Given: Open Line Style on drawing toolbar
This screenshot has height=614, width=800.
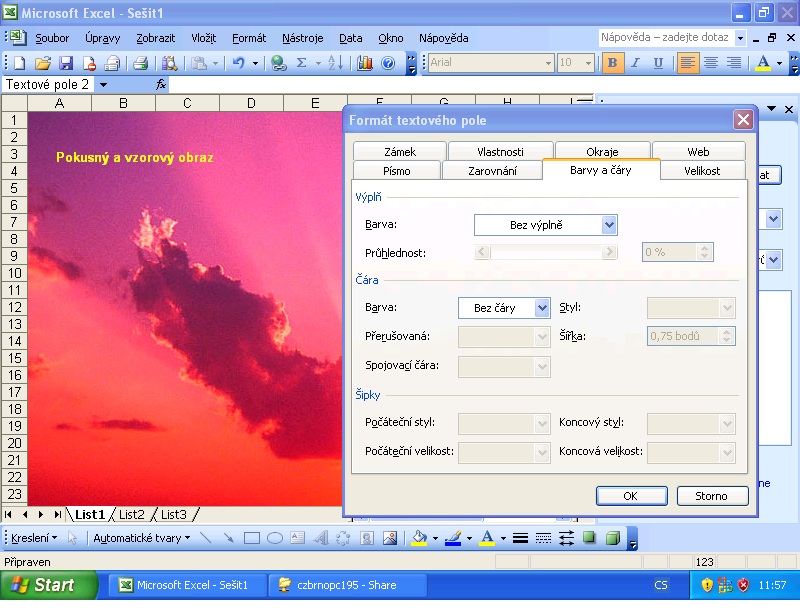Looking at the screenshot, I should point(520,538).
